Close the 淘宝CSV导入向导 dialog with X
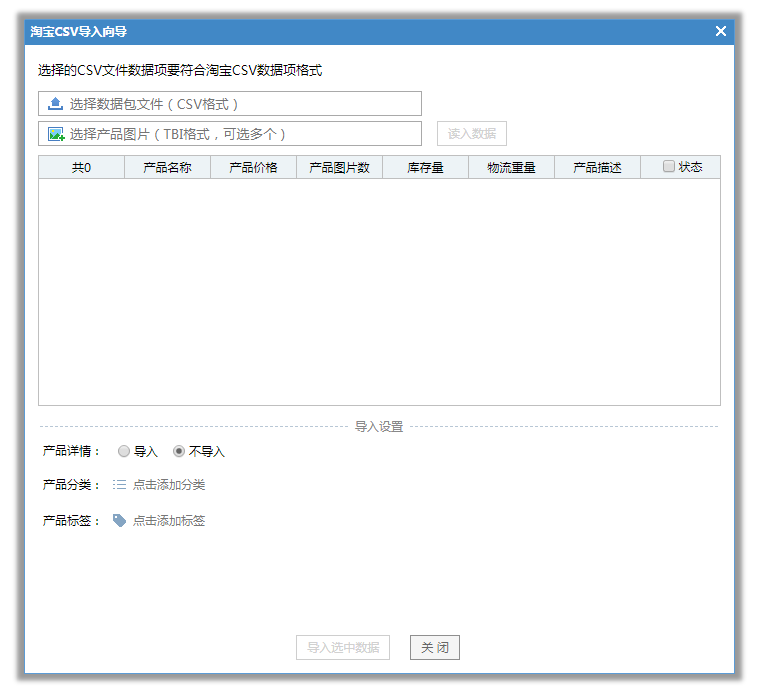Screen dimensions: 760x694 click(721, 31)
